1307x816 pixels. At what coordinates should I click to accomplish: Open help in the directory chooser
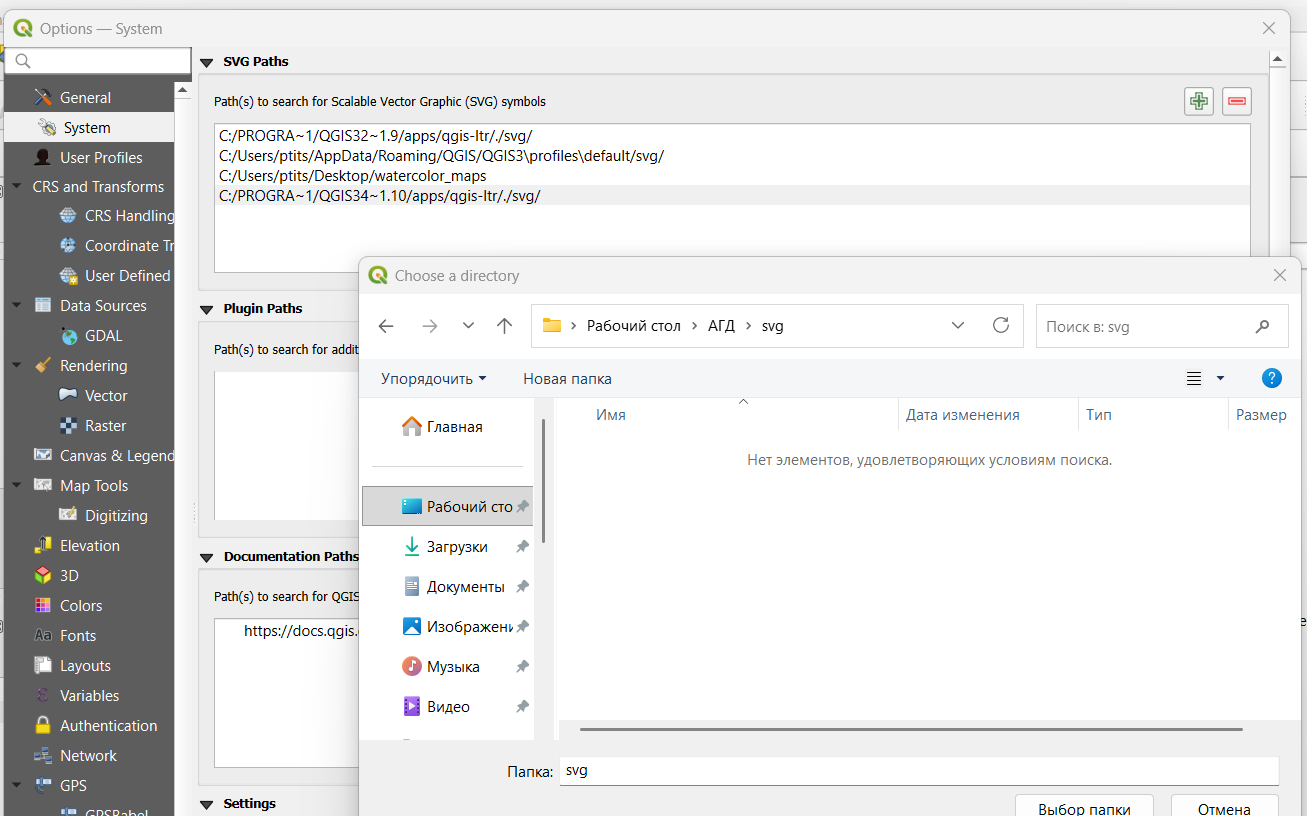tap(1272, 378)
